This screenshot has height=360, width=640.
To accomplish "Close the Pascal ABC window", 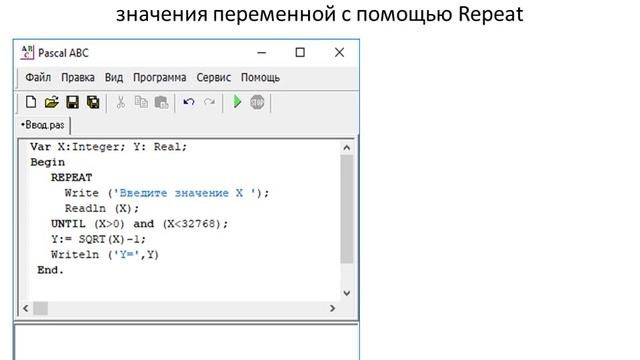I will [339, 52].
